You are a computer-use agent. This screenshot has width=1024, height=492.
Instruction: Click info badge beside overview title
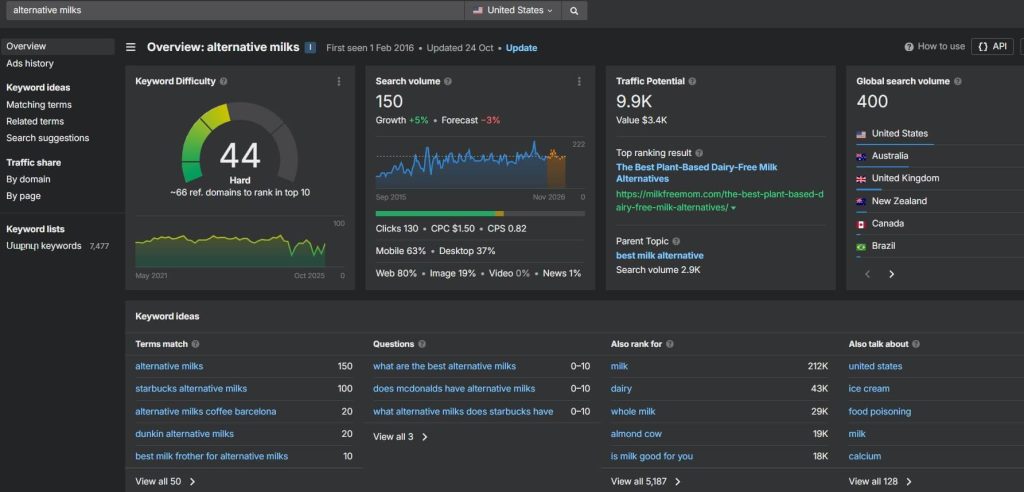311,47
